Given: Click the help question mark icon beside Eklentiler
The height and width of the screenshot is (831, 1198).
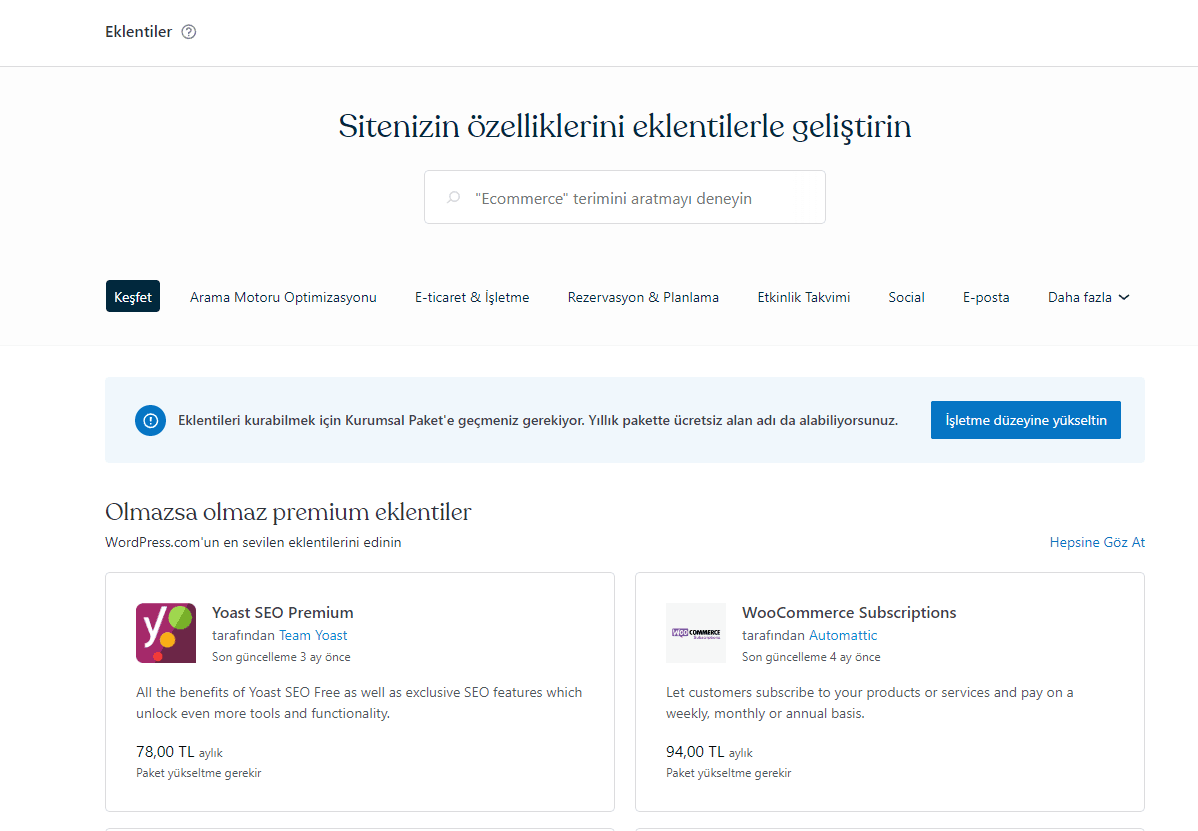Looking at the screenshot, I should click(189, 32).
